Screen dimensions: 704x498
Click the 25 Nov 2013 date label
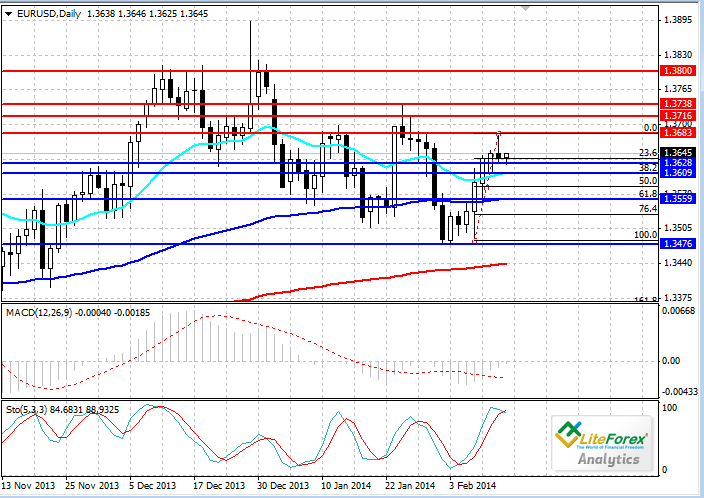tap(92, 486)
